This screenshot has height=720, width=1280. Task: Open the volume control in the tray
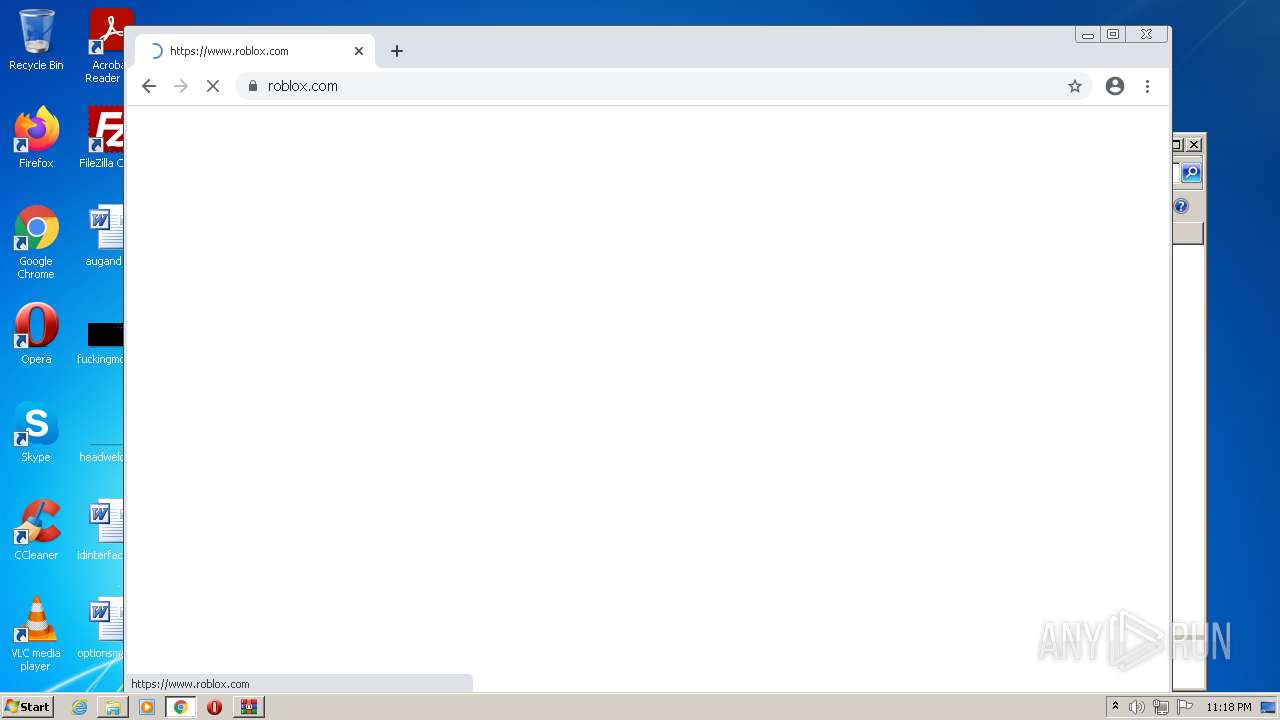coord(1137,707)
